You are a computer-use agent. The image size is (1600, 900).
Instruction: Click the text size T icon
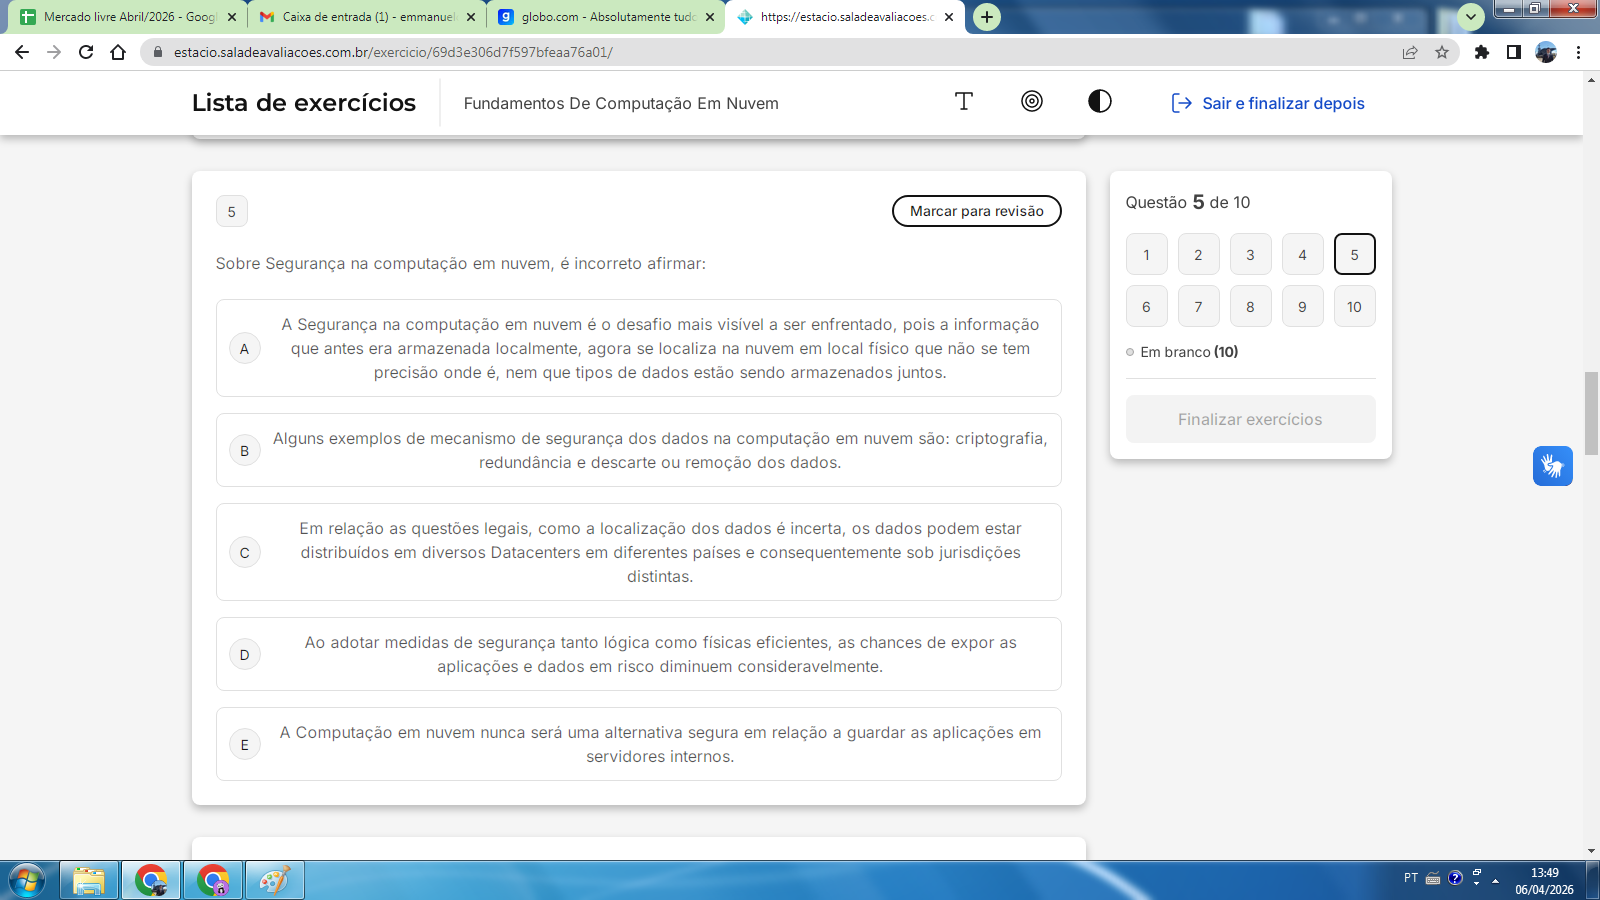pos(963,102)
